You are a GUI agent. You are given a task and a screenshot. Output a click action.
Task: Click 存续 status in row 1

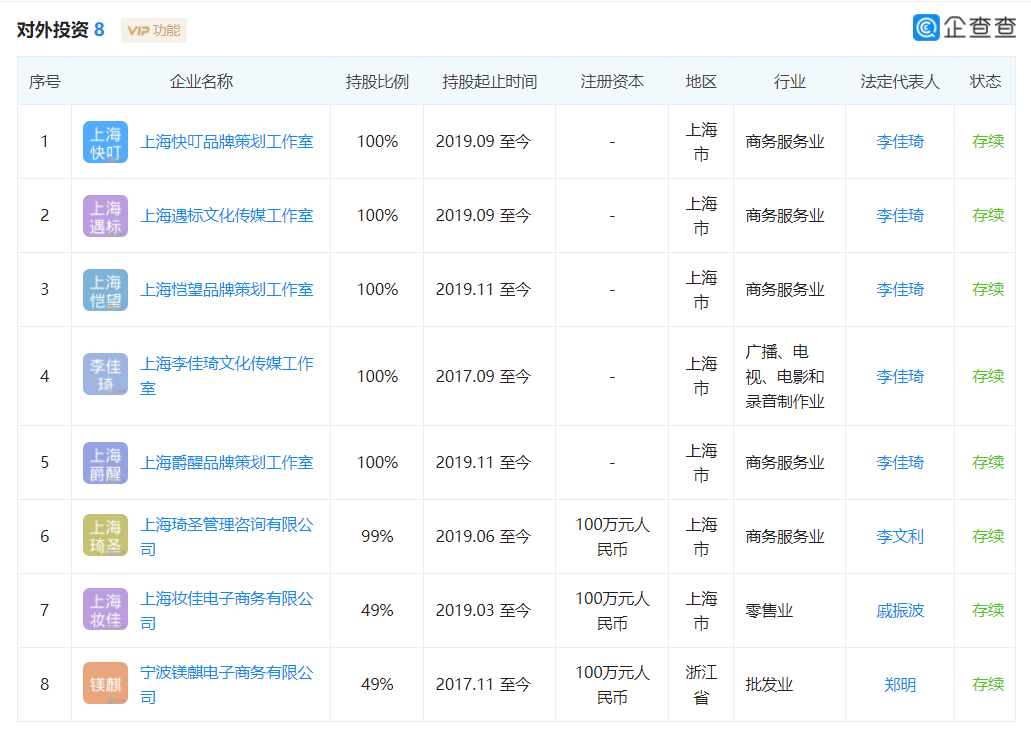[x=988, y=141]
